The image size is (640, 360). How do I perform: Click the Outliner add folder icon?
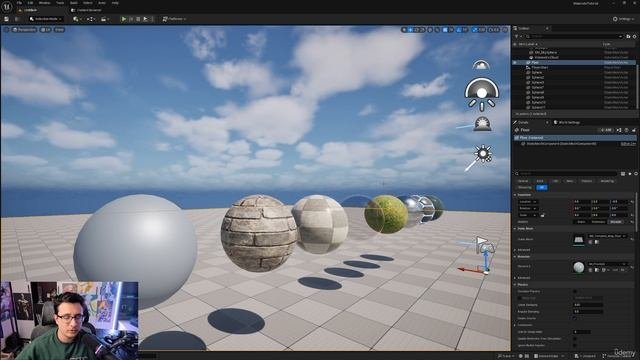pos(628,36)
